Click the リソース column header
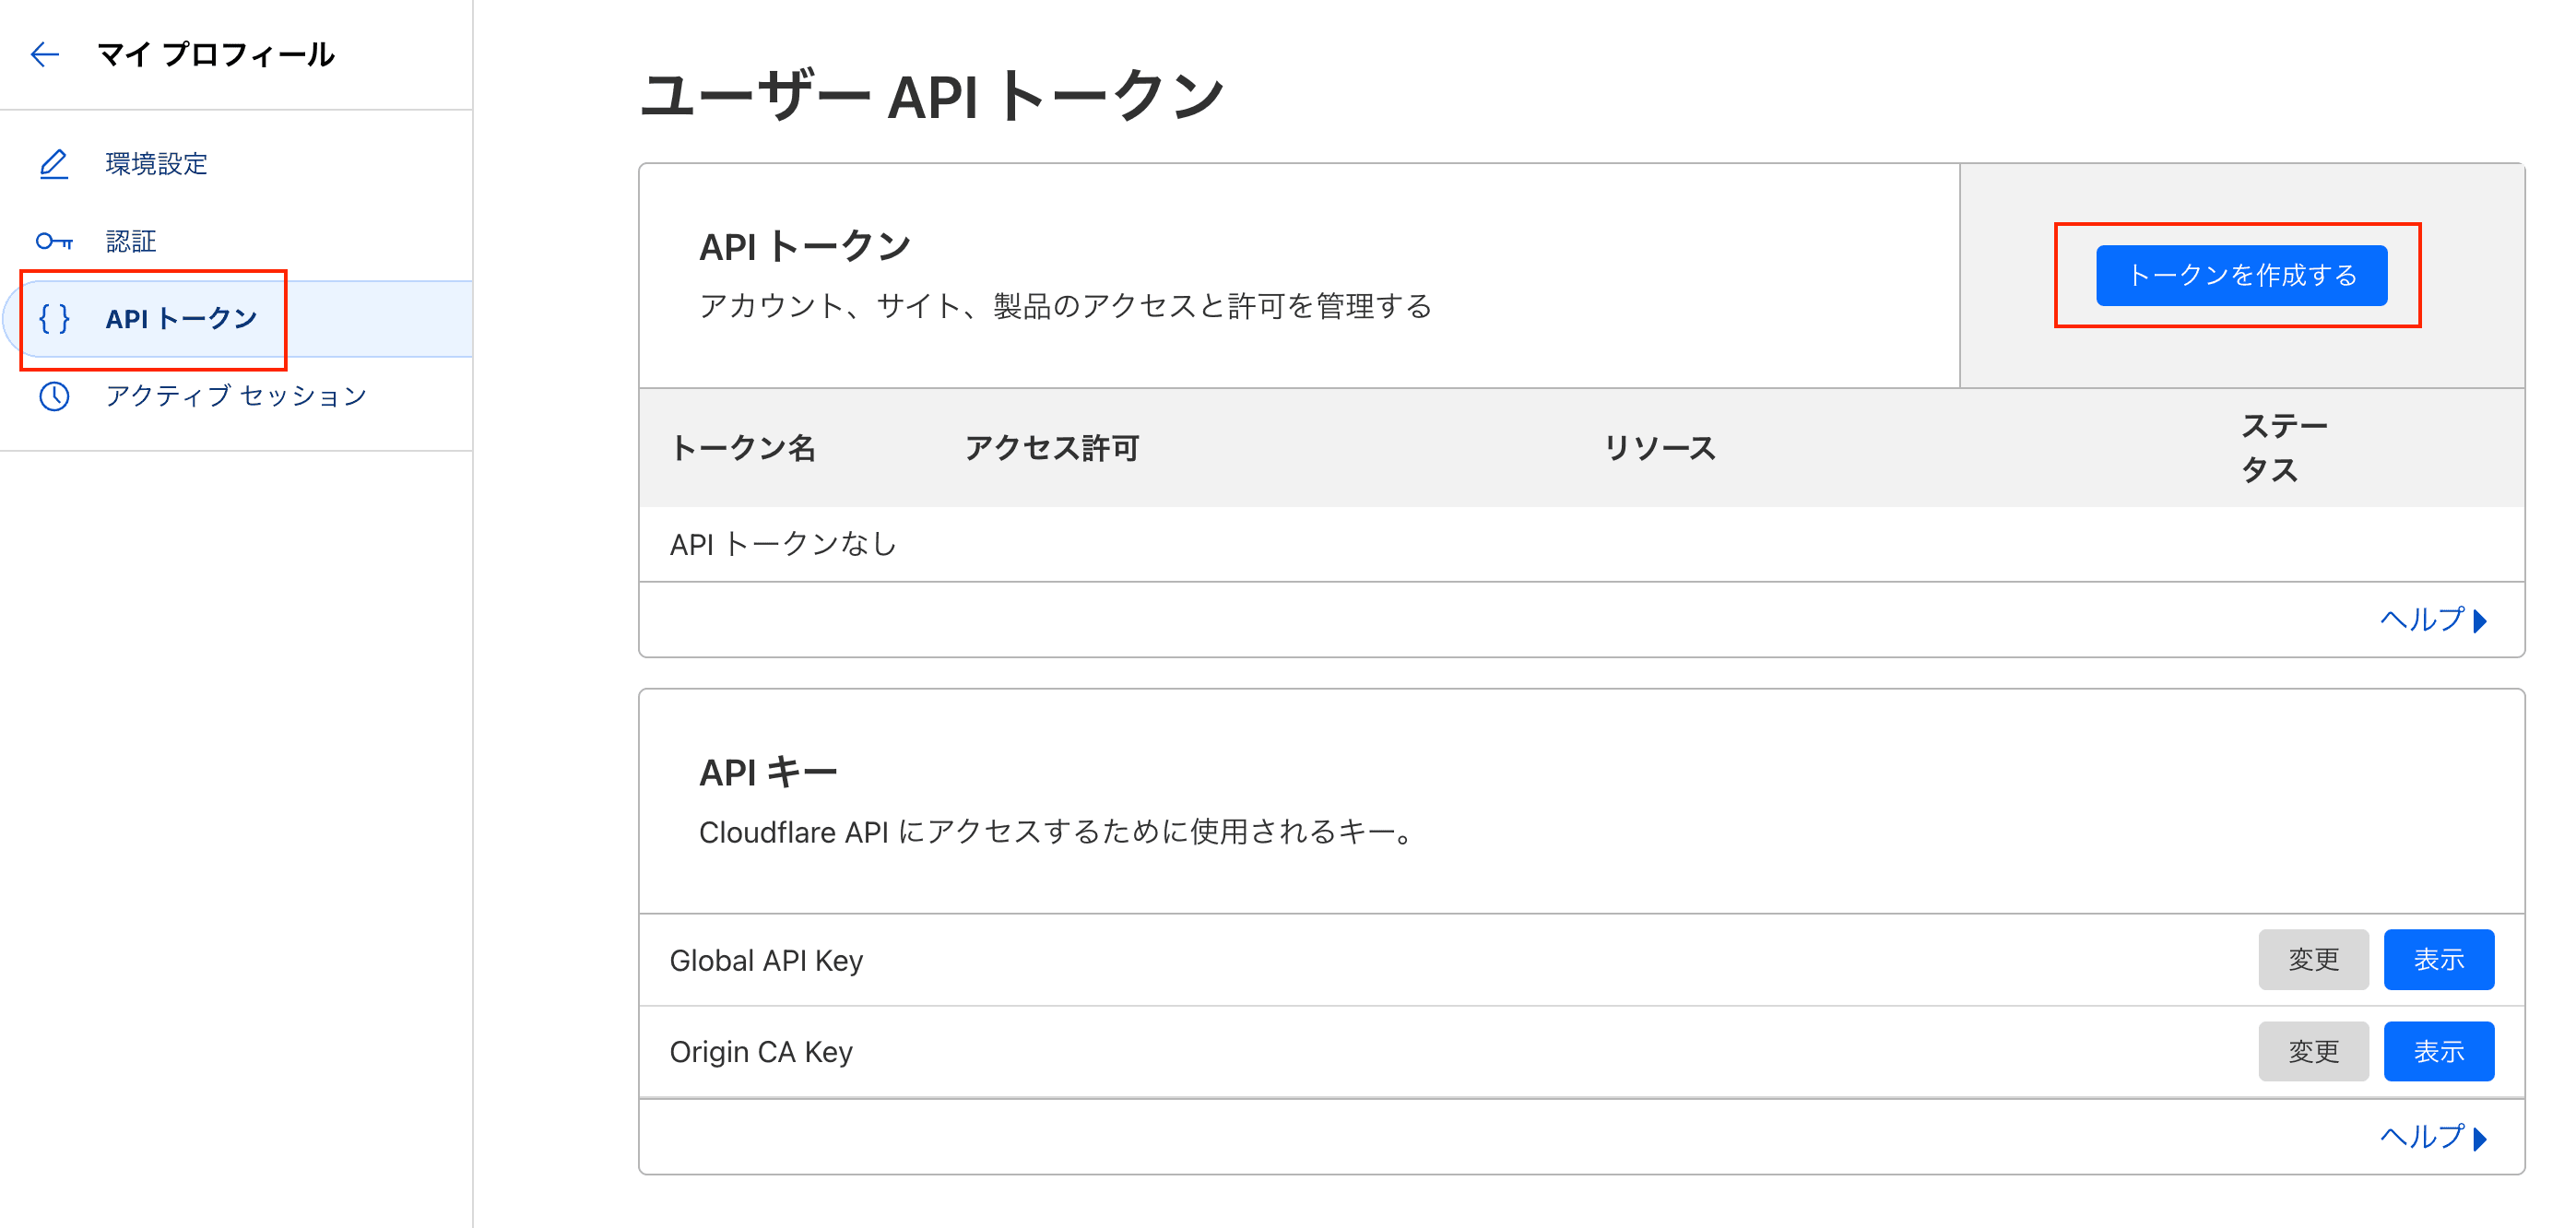The height and width of the screenshot is (1228, 2576). [x=1659, y=448]
